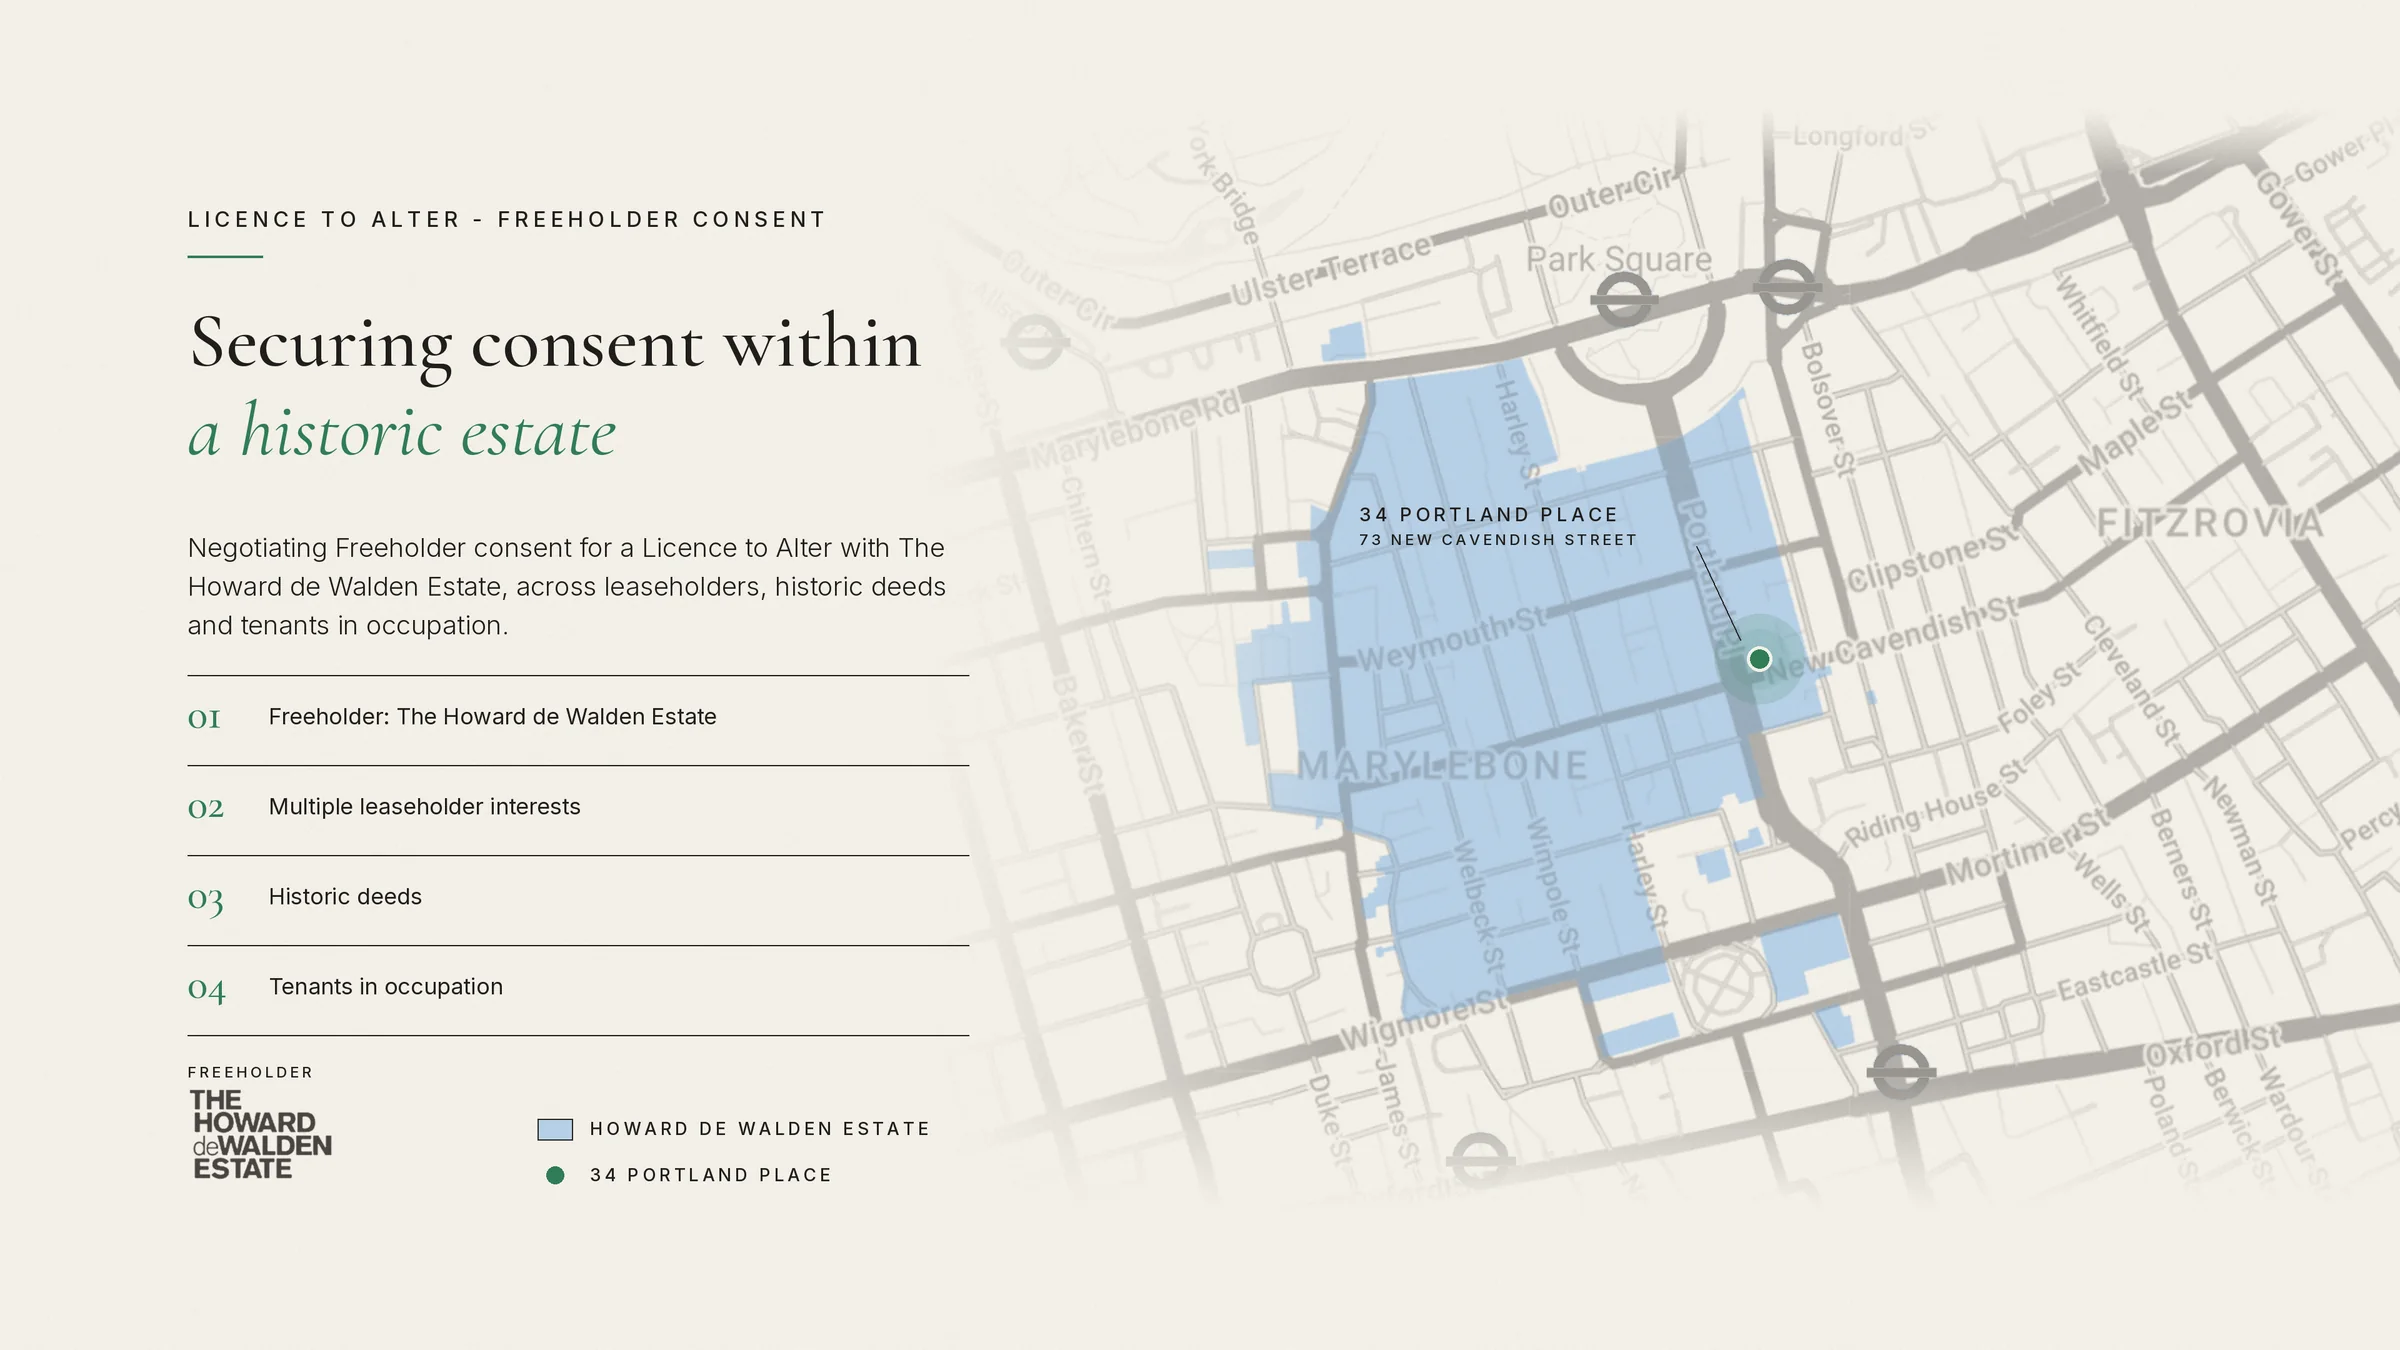This screenshot has width=2400, height=1350.
Task: Click the 'Marylebone Rd' street label
Action: (1136, 432)
